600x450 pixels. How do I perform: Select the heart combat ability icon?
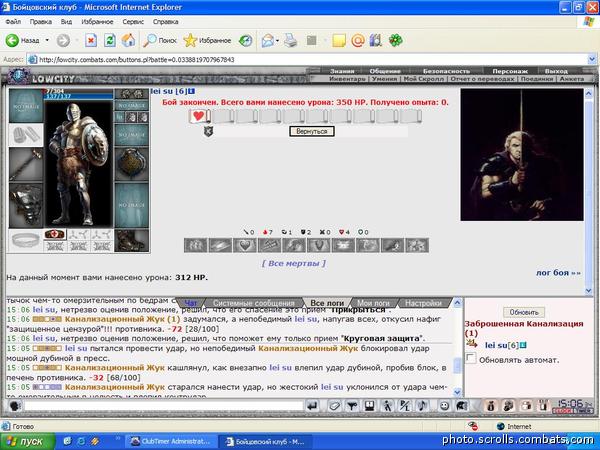[x=245, y=245]
